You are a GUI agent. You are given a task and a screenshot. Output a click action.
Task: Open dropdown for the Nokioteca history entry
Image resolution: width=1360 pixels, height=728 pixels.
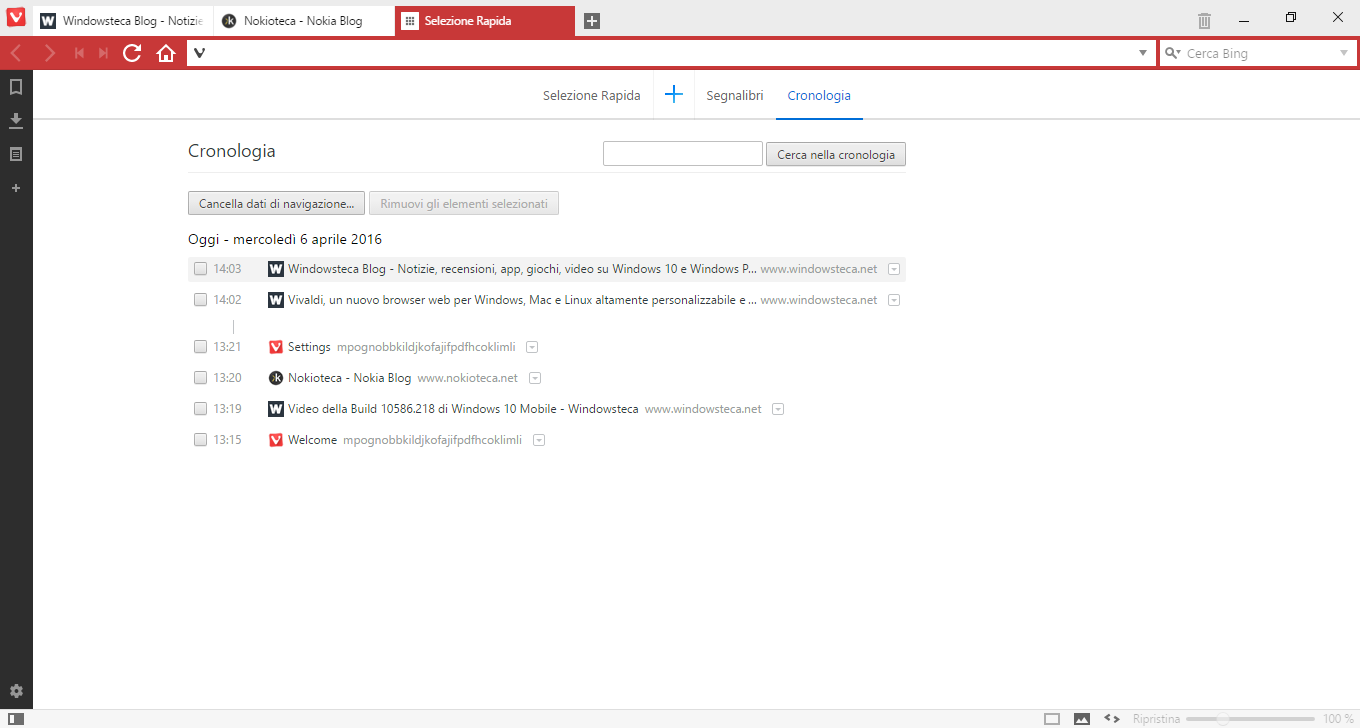pos(535,378)
